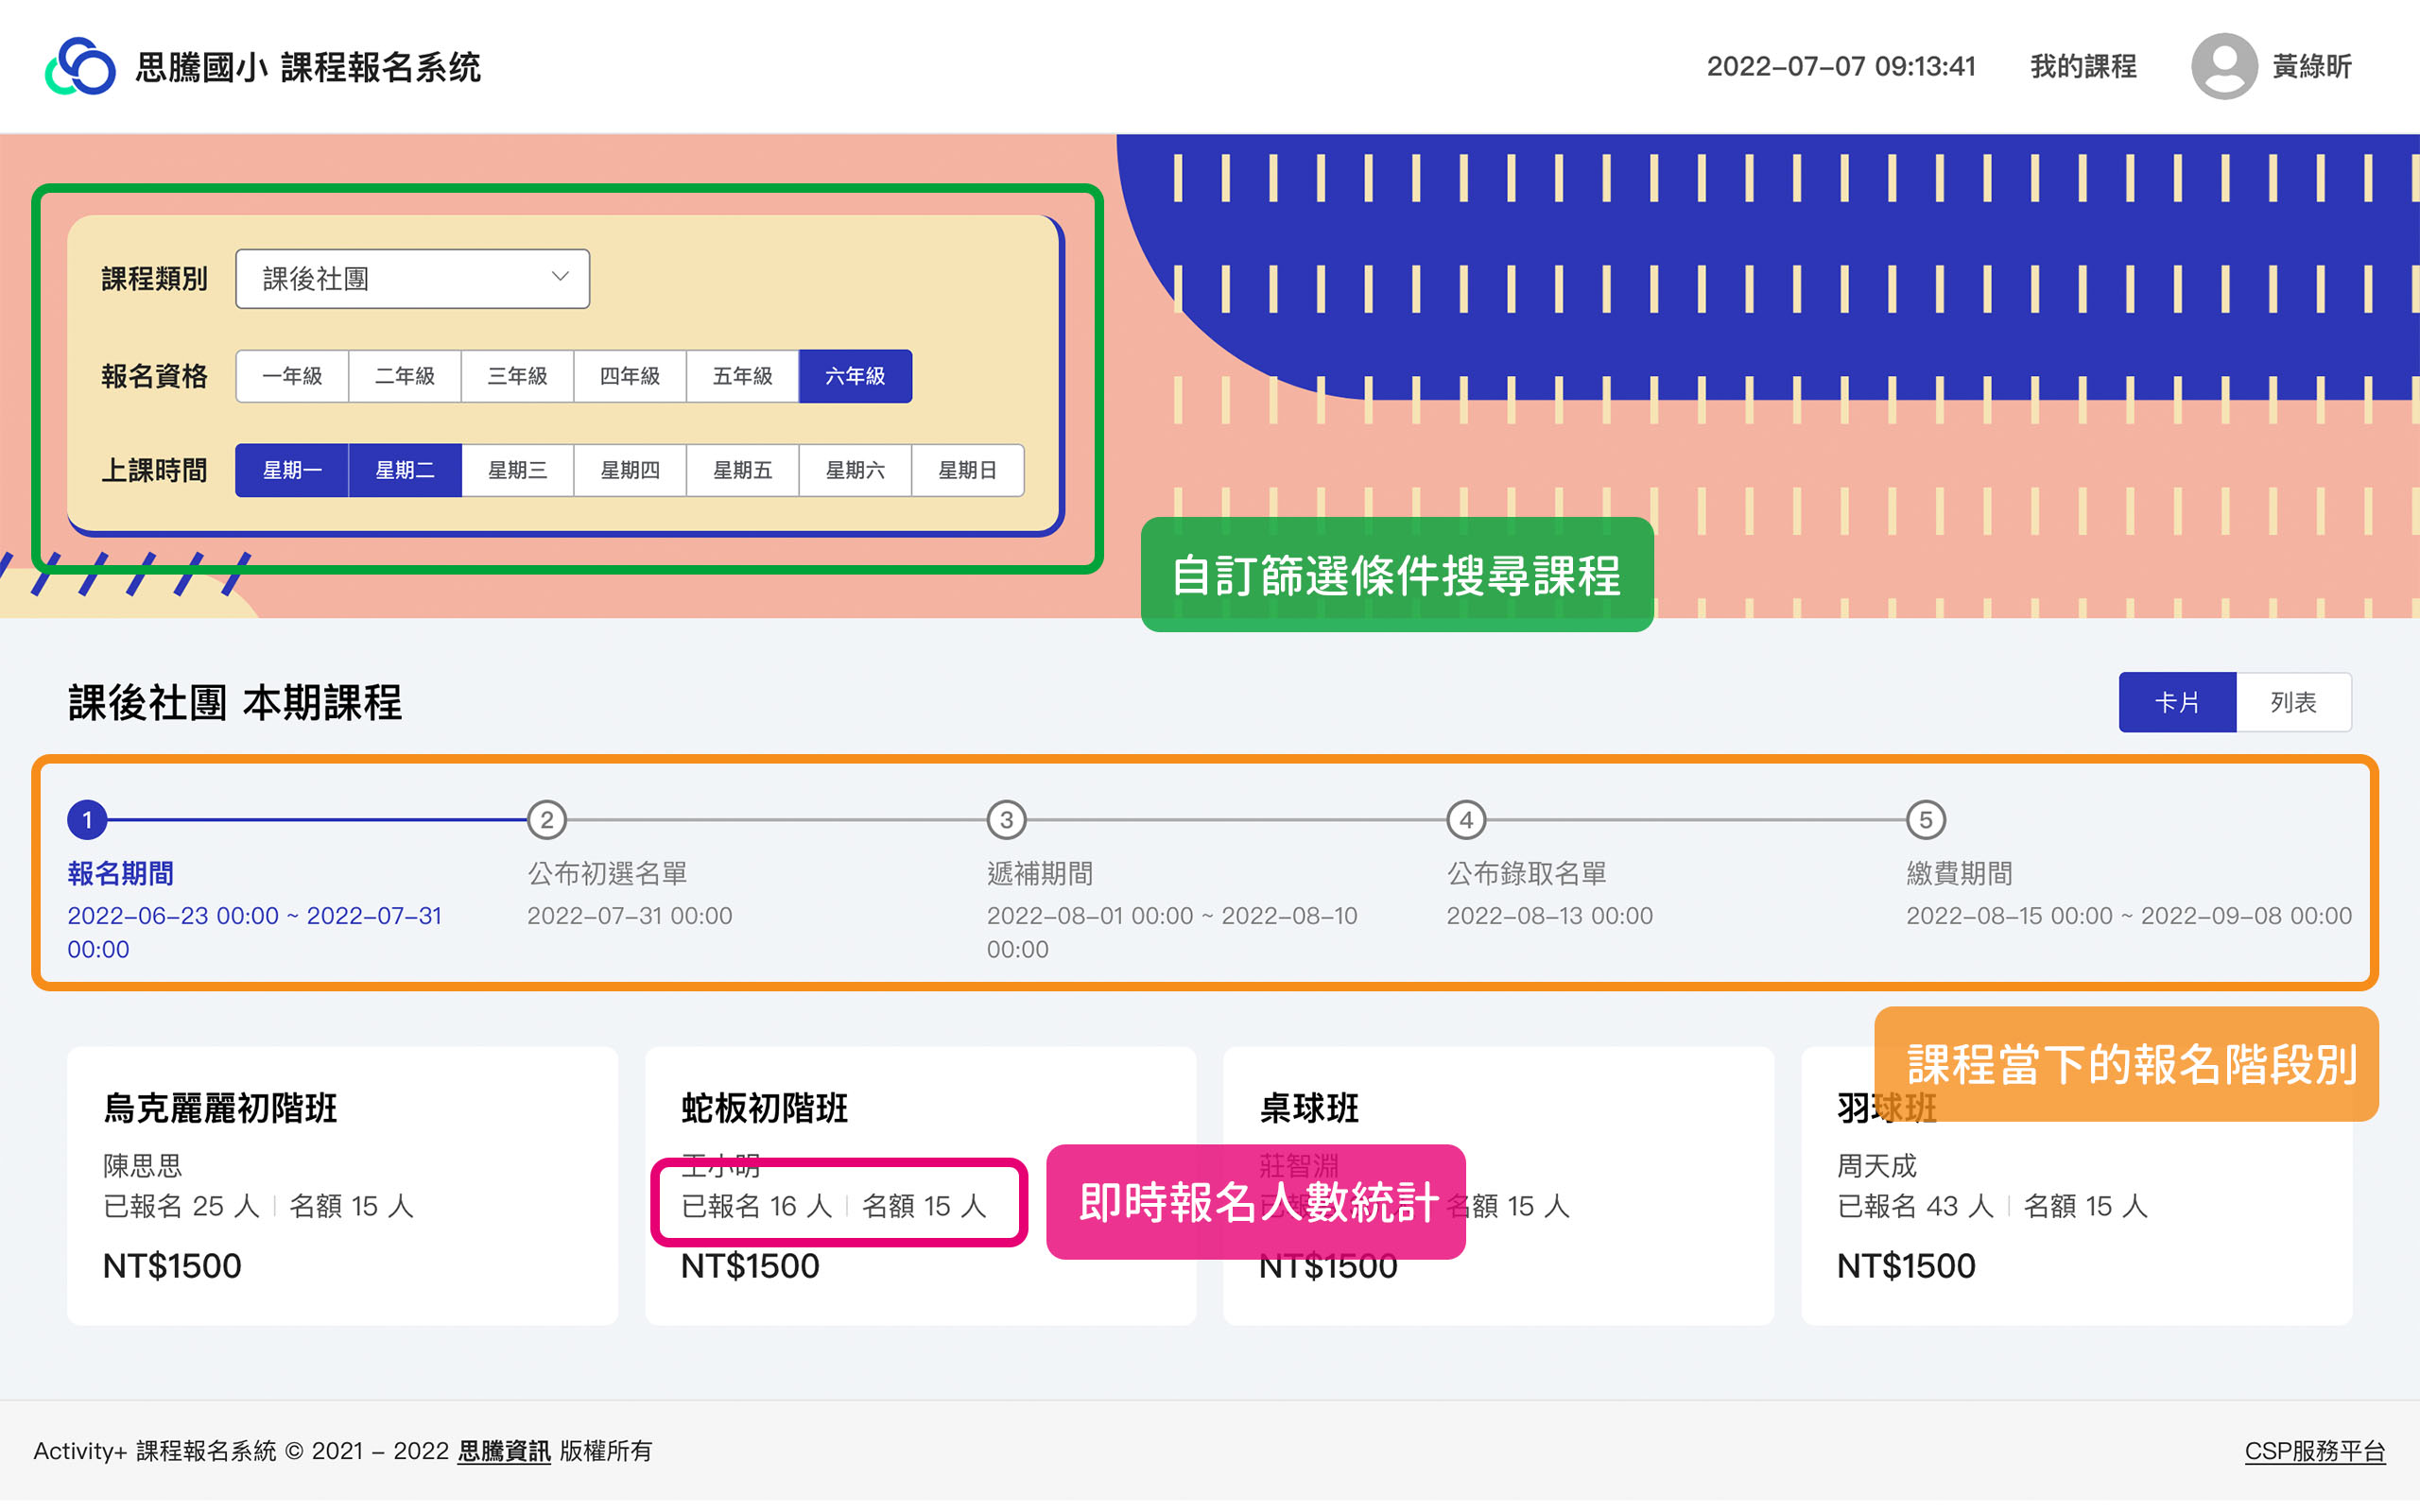The height and width of the screenshot is (1512, 2420).
Task: Toggle the 六年級 grade filter
Action: pyautogui.click(x=855, y=376)
